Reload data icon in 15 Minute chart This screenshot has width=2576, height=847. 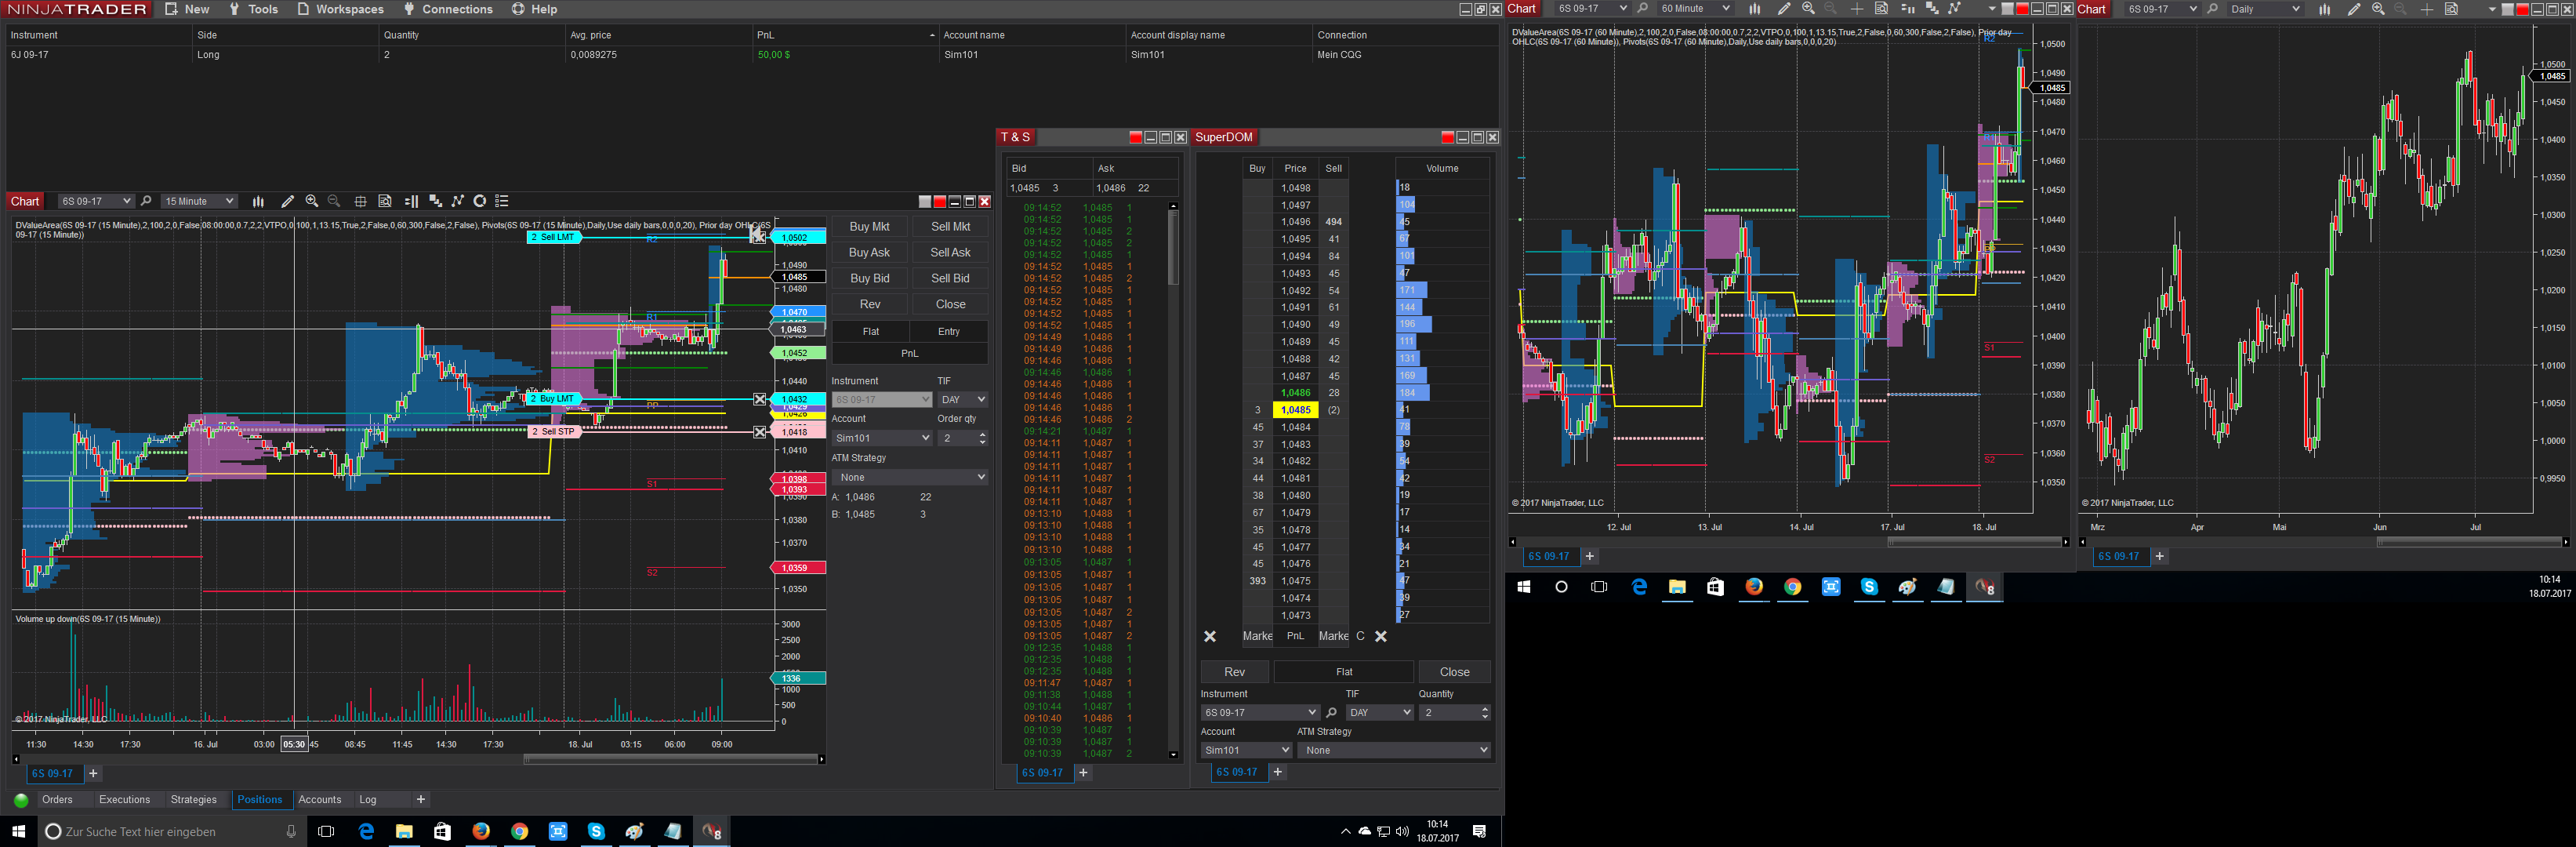[480, 201]
